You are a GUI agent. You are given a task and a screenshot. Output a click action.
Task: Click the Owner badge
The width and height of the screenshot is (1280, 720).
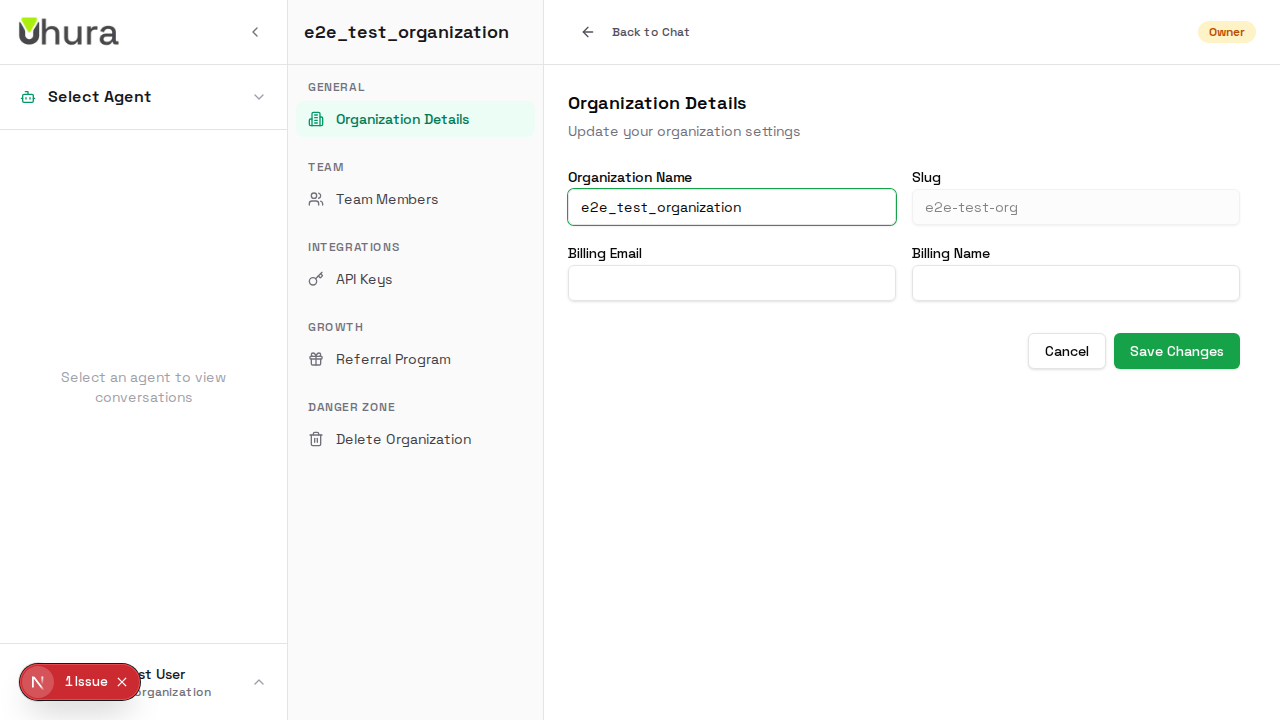pos(1226,32)
